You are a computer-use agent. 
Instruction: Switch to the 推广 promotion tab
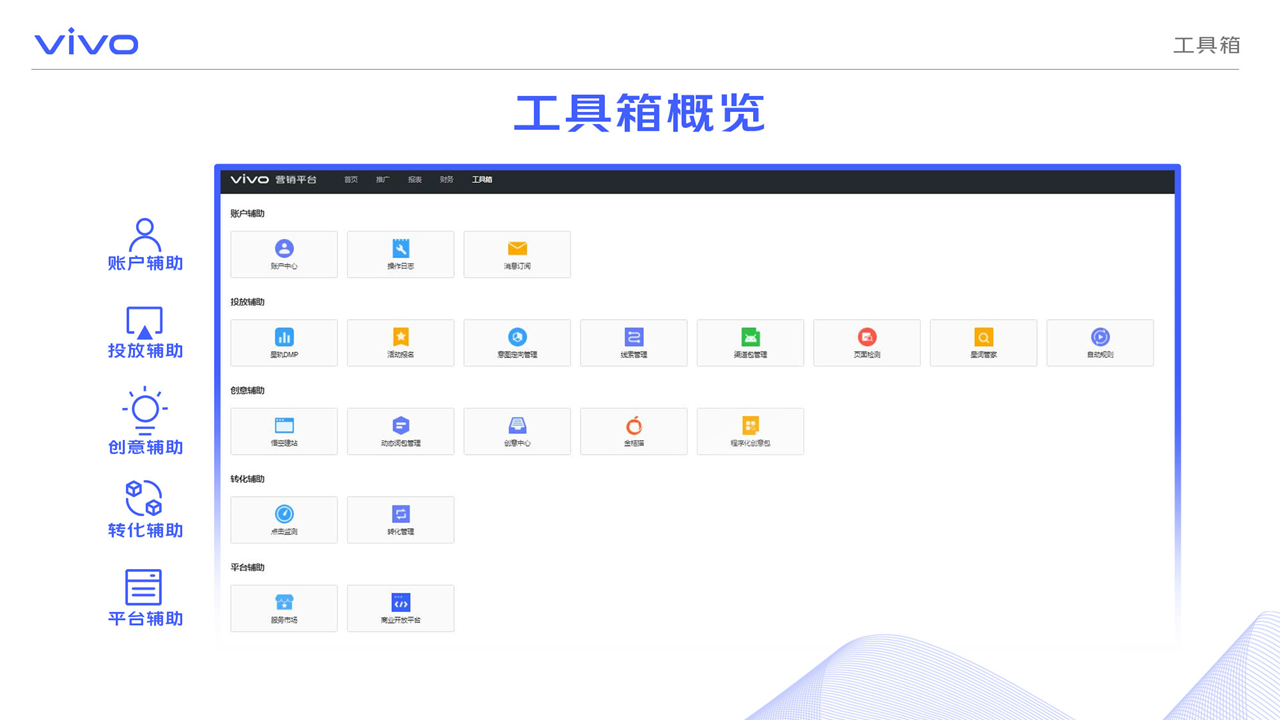[x=383, y=180]
